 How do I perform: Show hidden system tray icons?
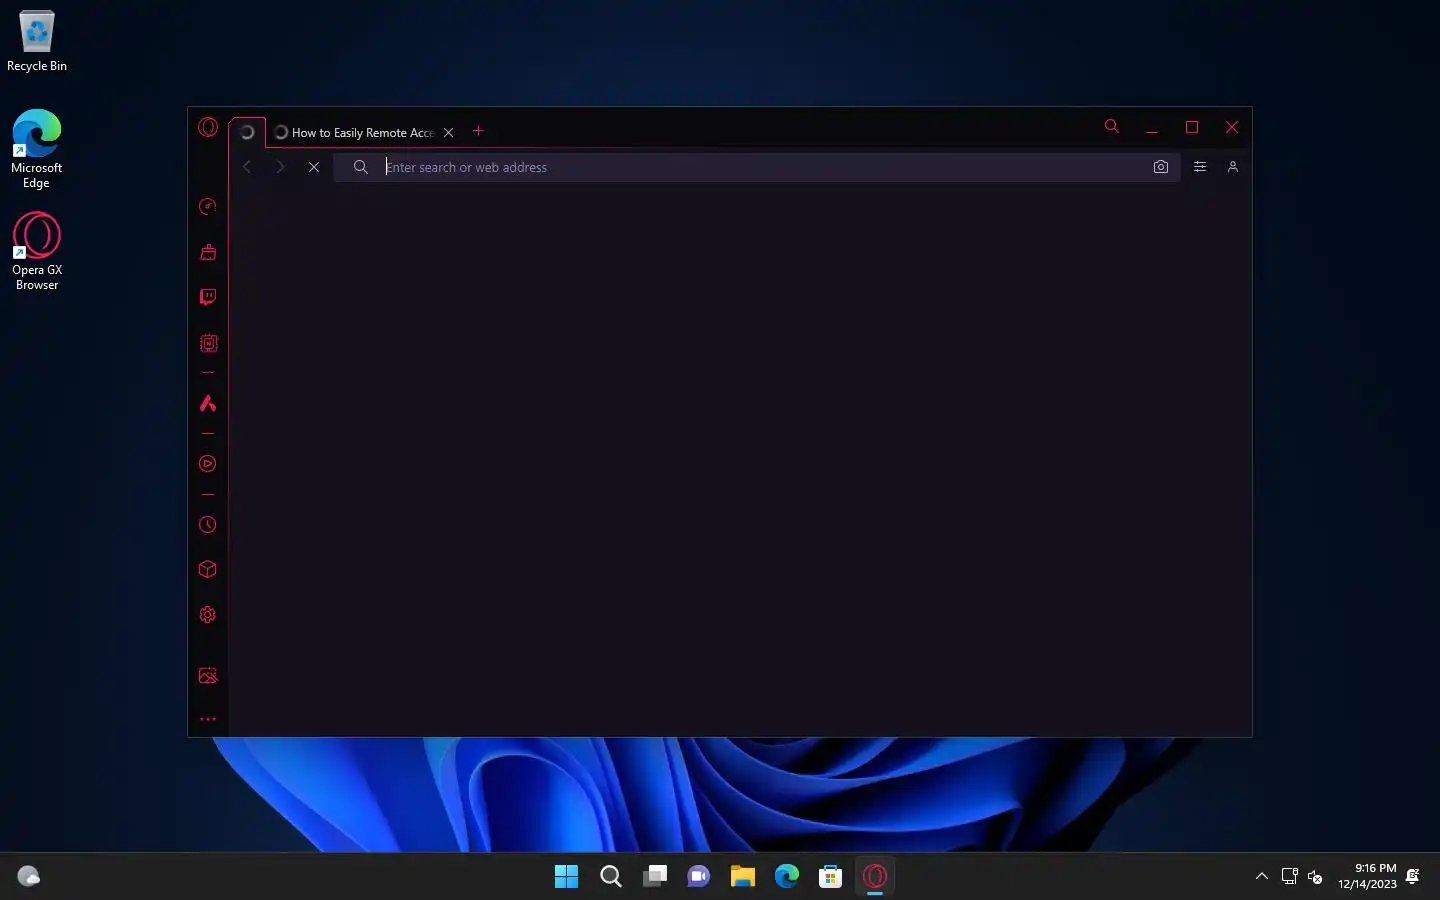tap(1262, 877)
